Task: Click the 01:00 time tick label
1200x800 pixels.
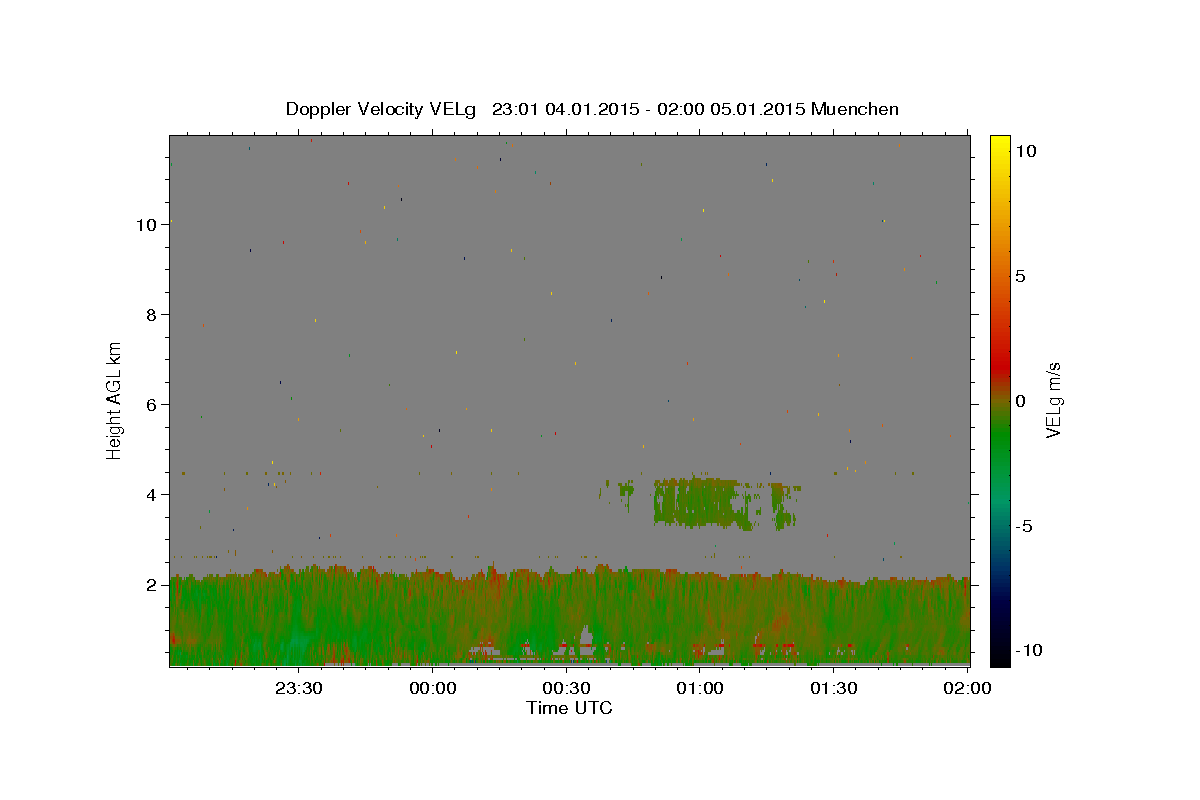Action: tap(700, 688)
